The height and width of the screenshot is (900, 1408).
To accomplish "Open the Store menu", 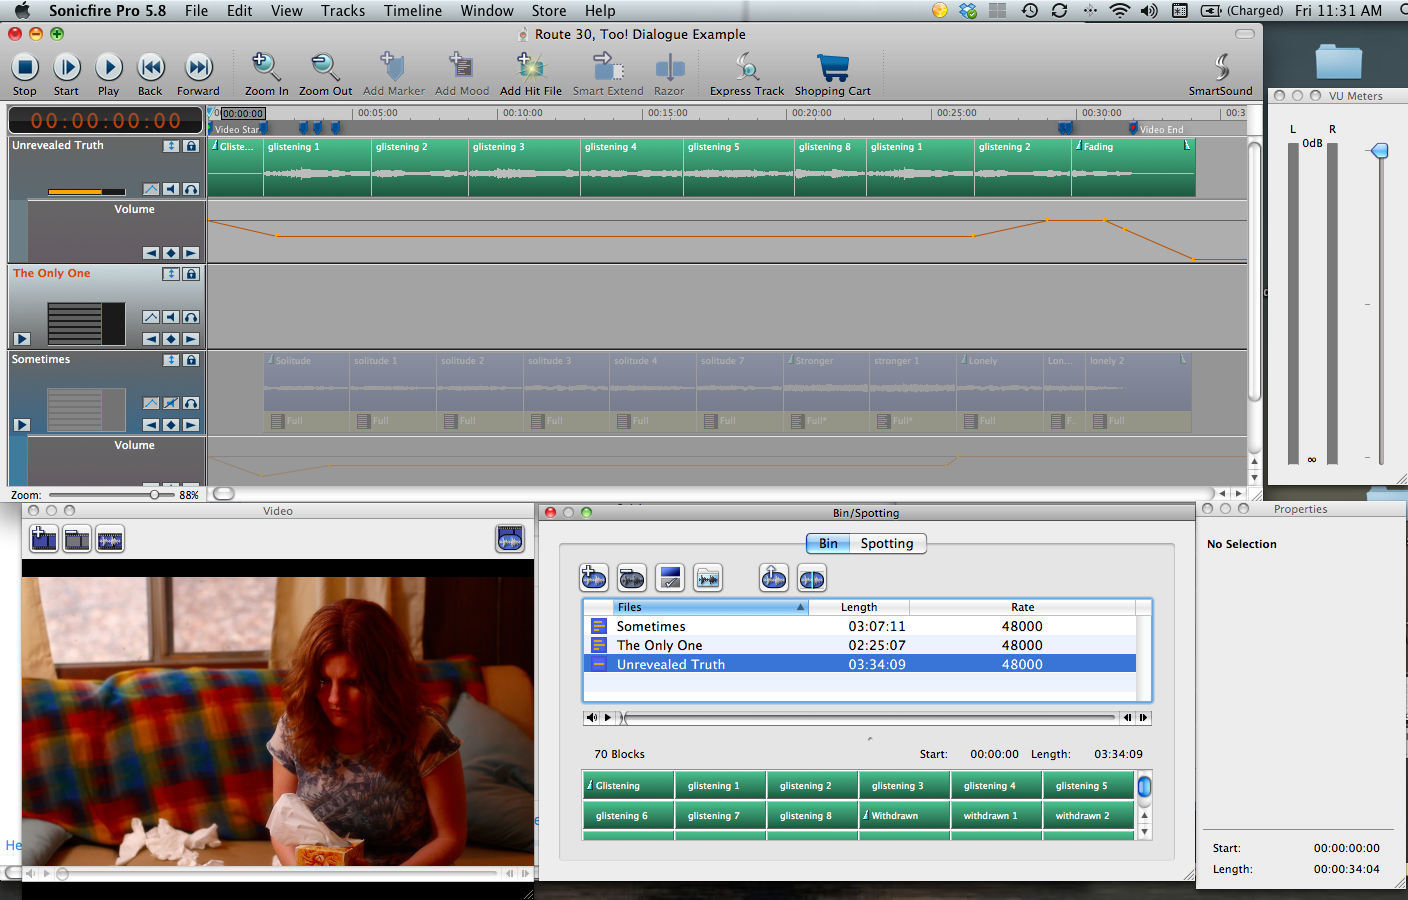I will [x=549, y=11].
